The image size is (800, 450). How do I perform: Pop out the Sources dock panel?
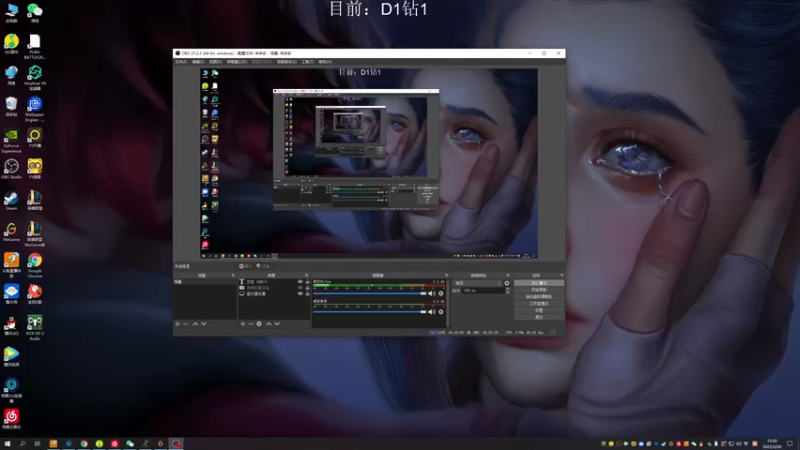coord(307,276)
